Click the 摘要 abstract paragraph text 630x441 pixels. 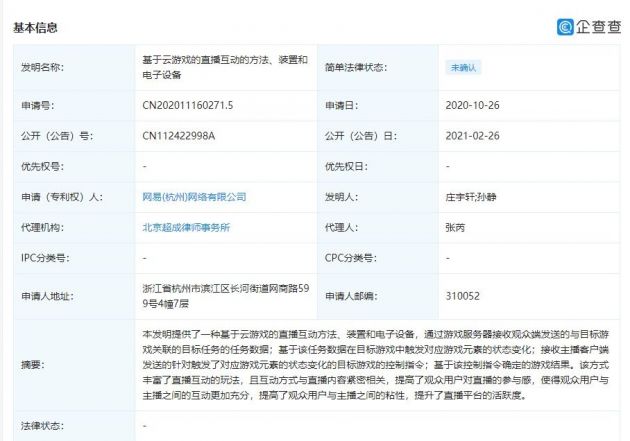click(x=376, y=365)
